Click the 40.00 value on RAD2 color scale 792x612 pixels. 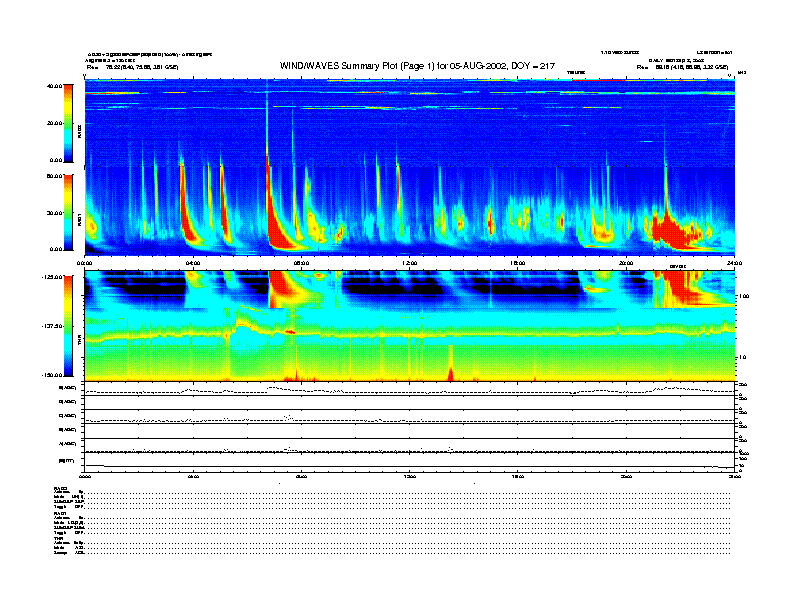tap(54, 86)
